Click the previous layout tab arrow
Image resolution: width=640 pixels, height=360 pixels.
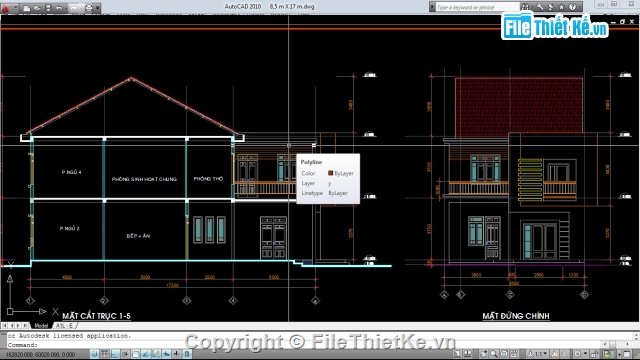pos(11,325)
